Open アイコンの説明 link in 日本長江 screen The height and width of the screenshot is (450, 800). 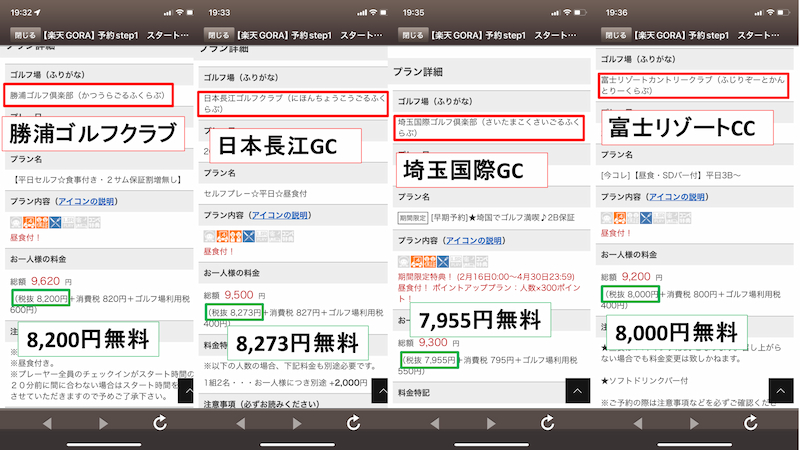(280, 215)
